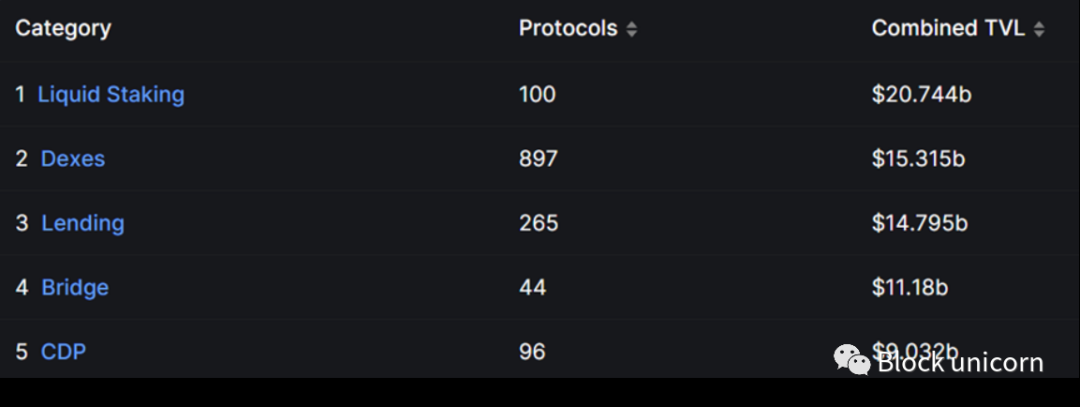This screenshot has width=1080, height=407.
Task: Click the Combined TVL column header
Action: click(x=948, y=28)
